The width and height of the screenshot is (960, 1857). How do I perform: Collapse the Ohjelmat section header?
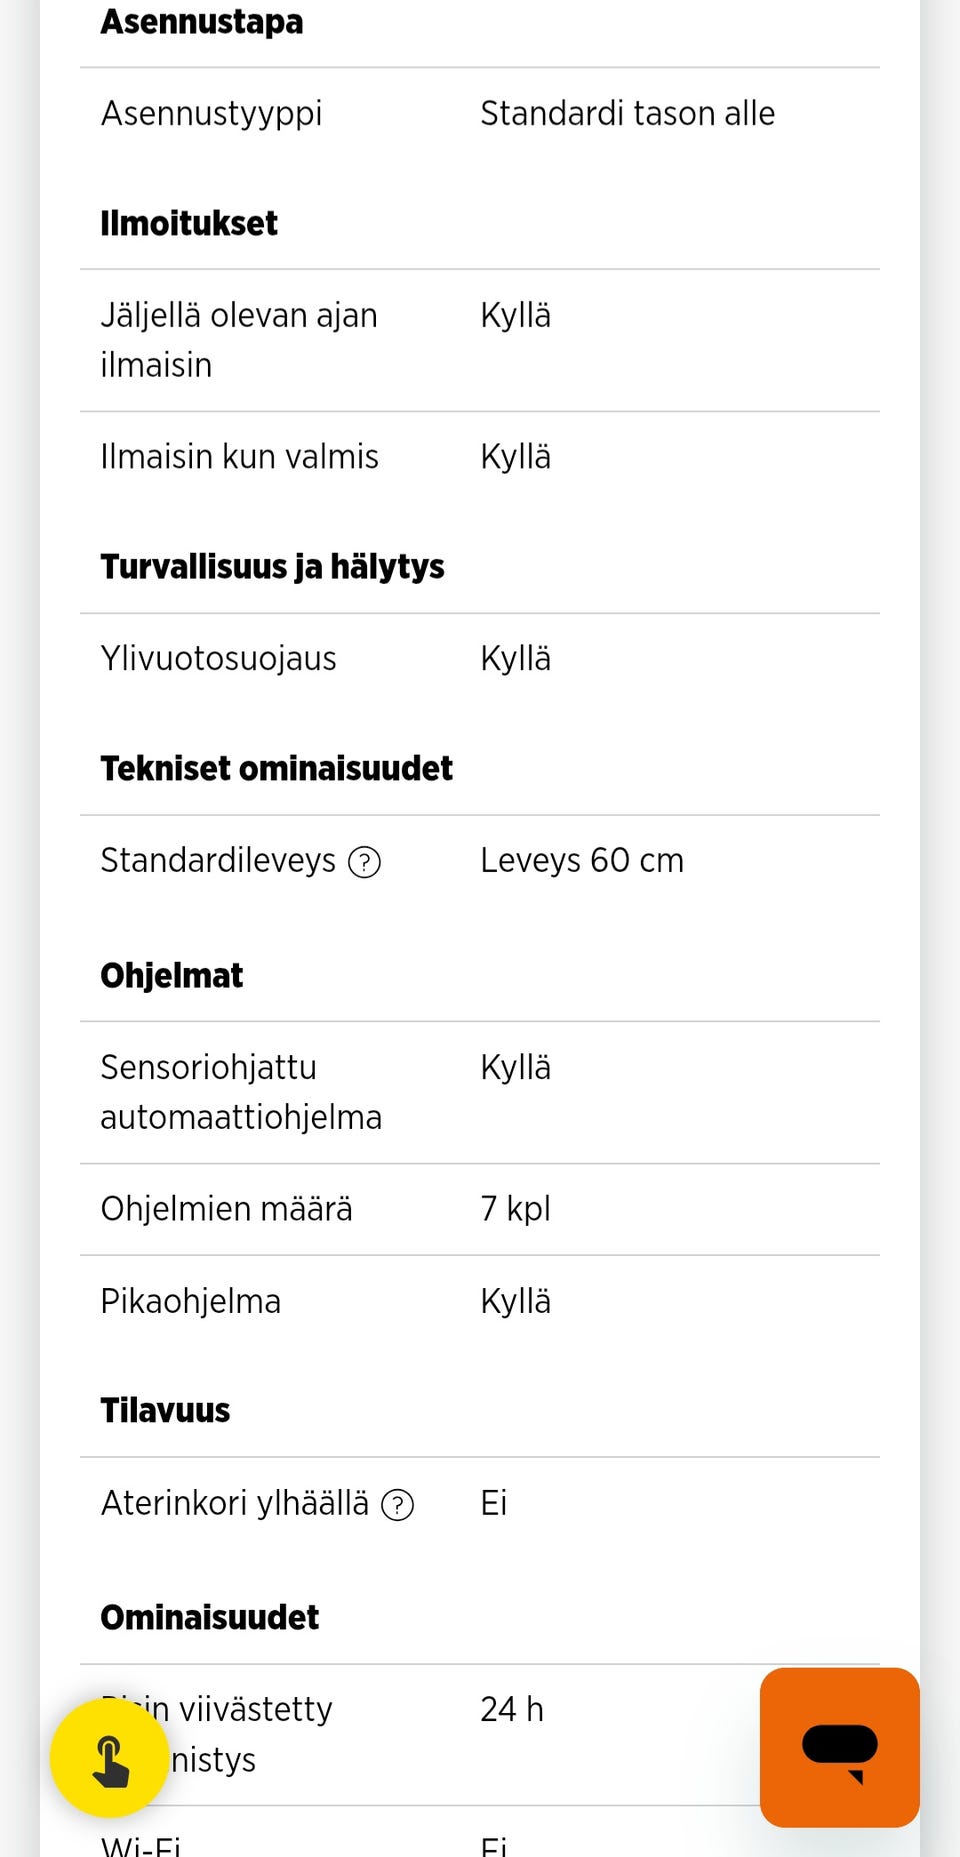(x=171, y=975)
